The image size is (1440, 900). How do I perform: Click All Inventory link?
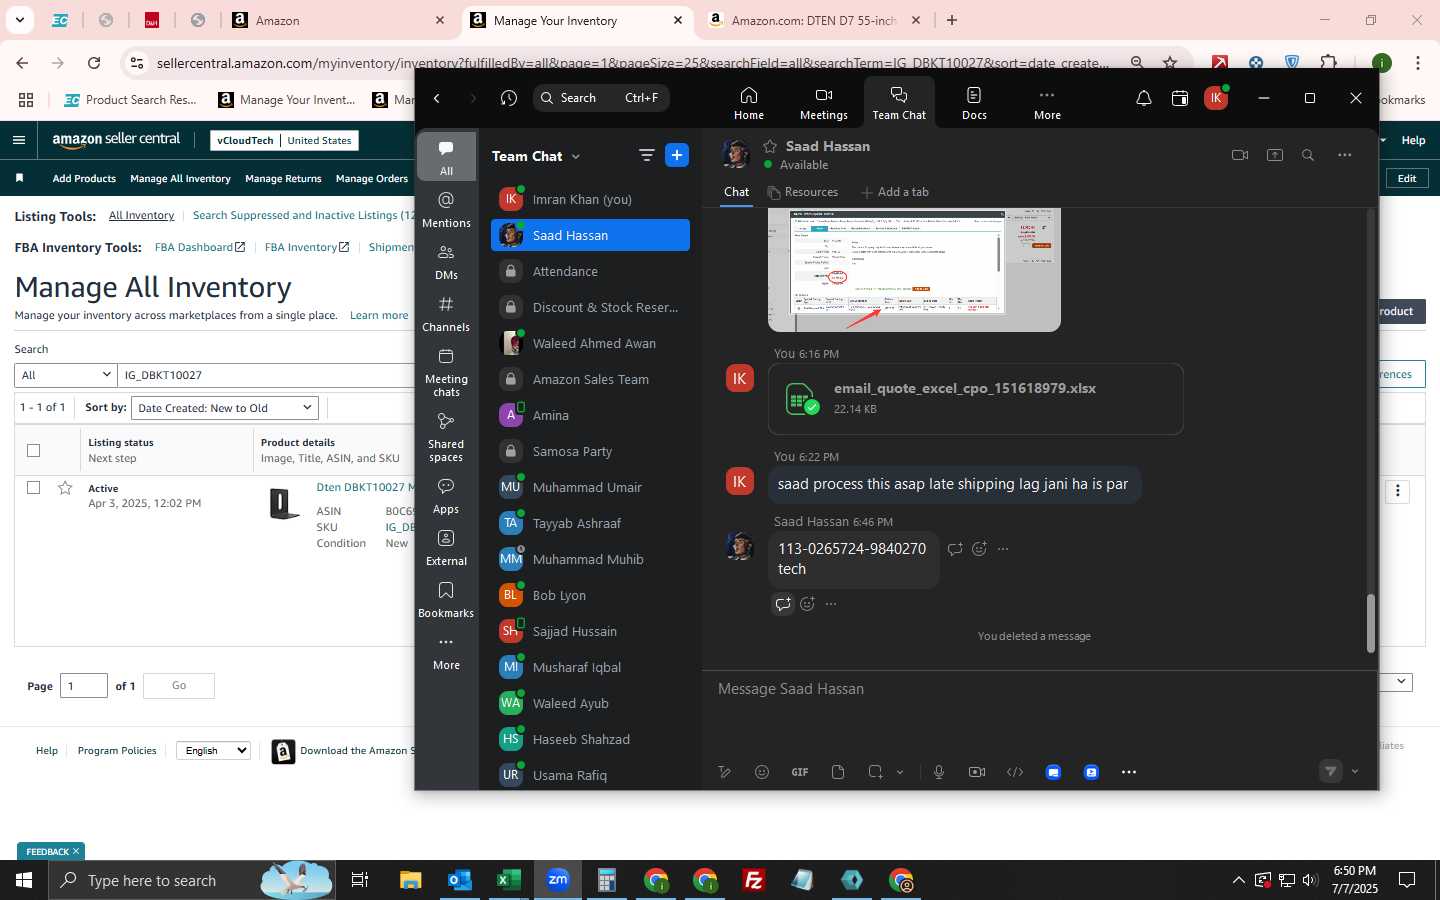[x=141, y=216]
